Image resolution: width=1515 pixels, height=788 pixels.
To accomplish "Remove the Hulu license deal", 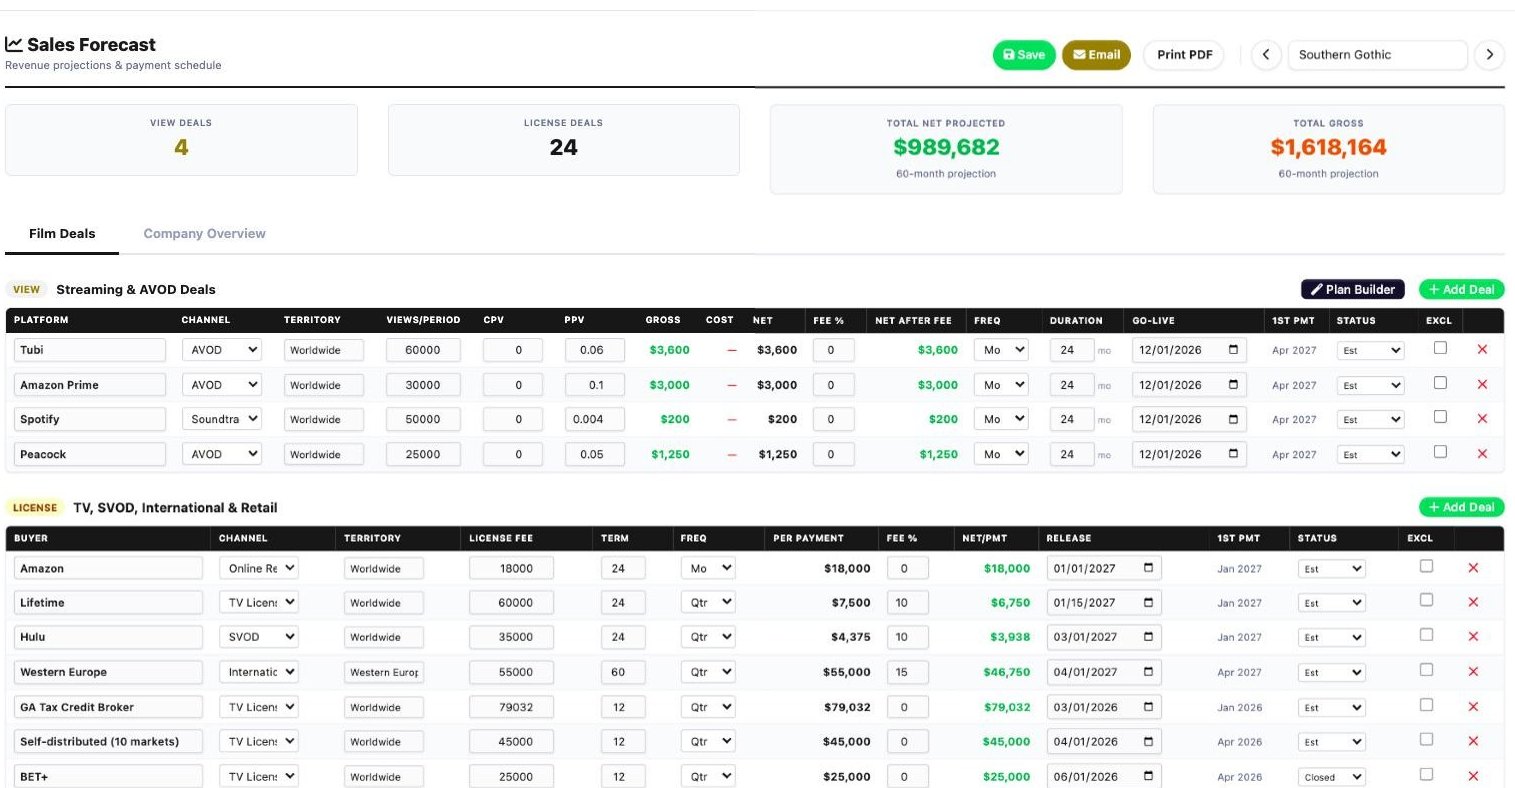I will (1473, 637).
